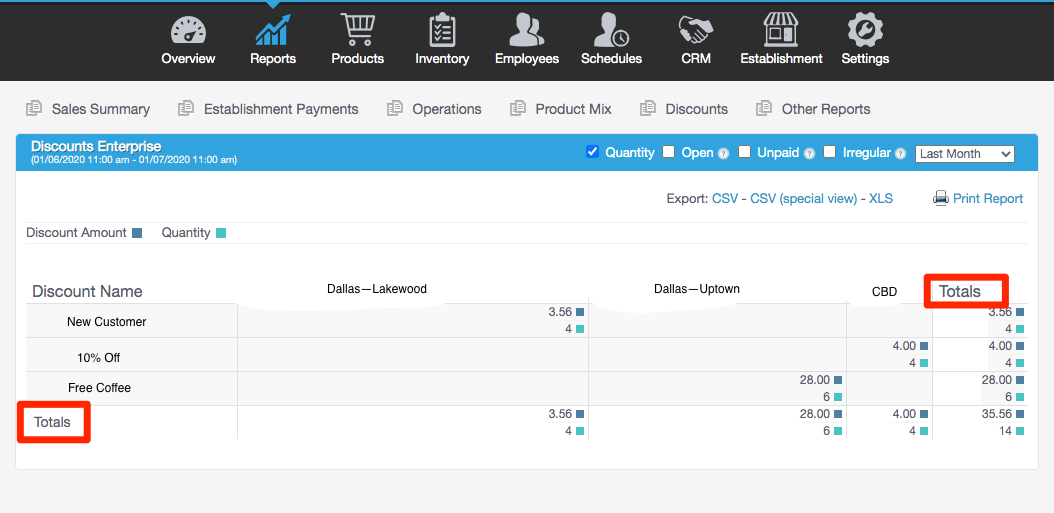This screenshot has width=1054, height=513.
Task: Open the CRM handshake icon
Action: click(696, 30)
